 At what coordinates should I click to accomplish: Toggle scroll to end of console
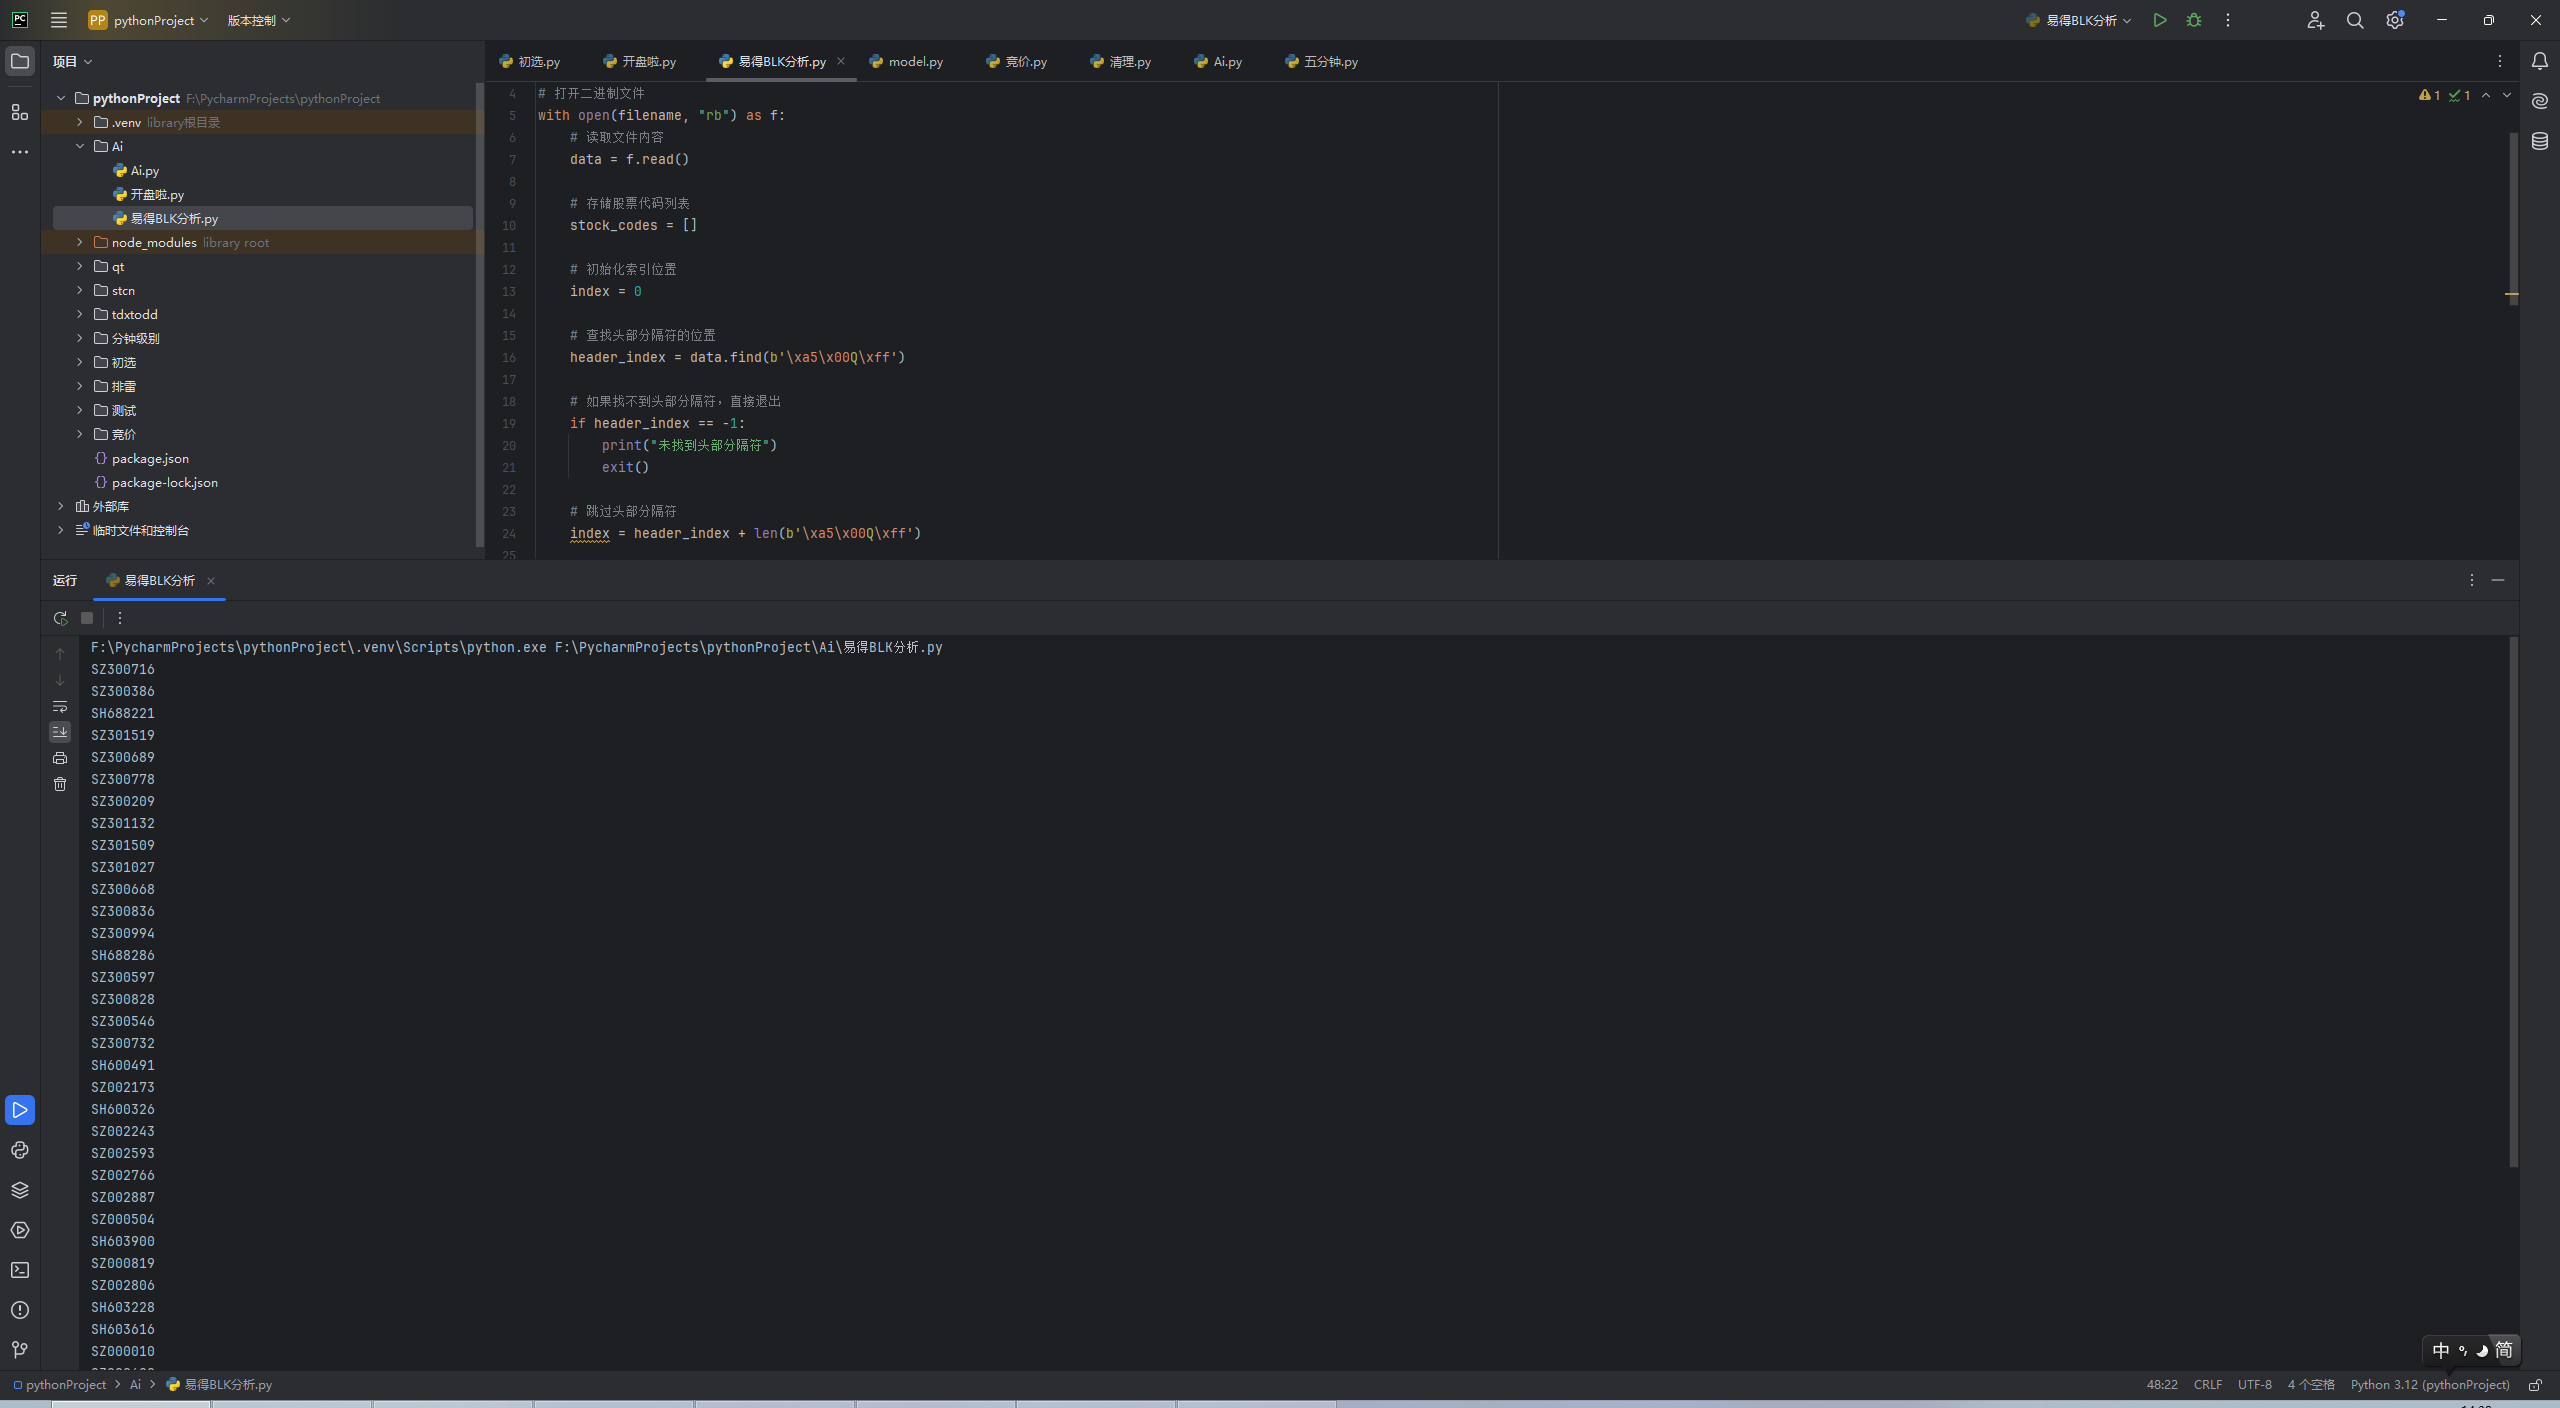pyautogui.click(x=60, y=732)
